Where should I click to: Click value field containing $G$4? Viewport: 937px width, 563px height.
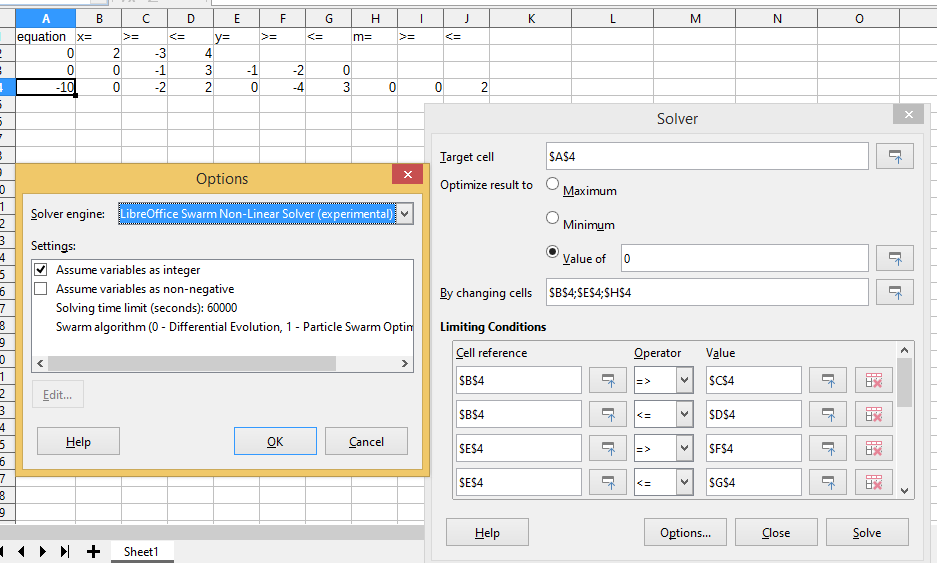coord(754,482)
